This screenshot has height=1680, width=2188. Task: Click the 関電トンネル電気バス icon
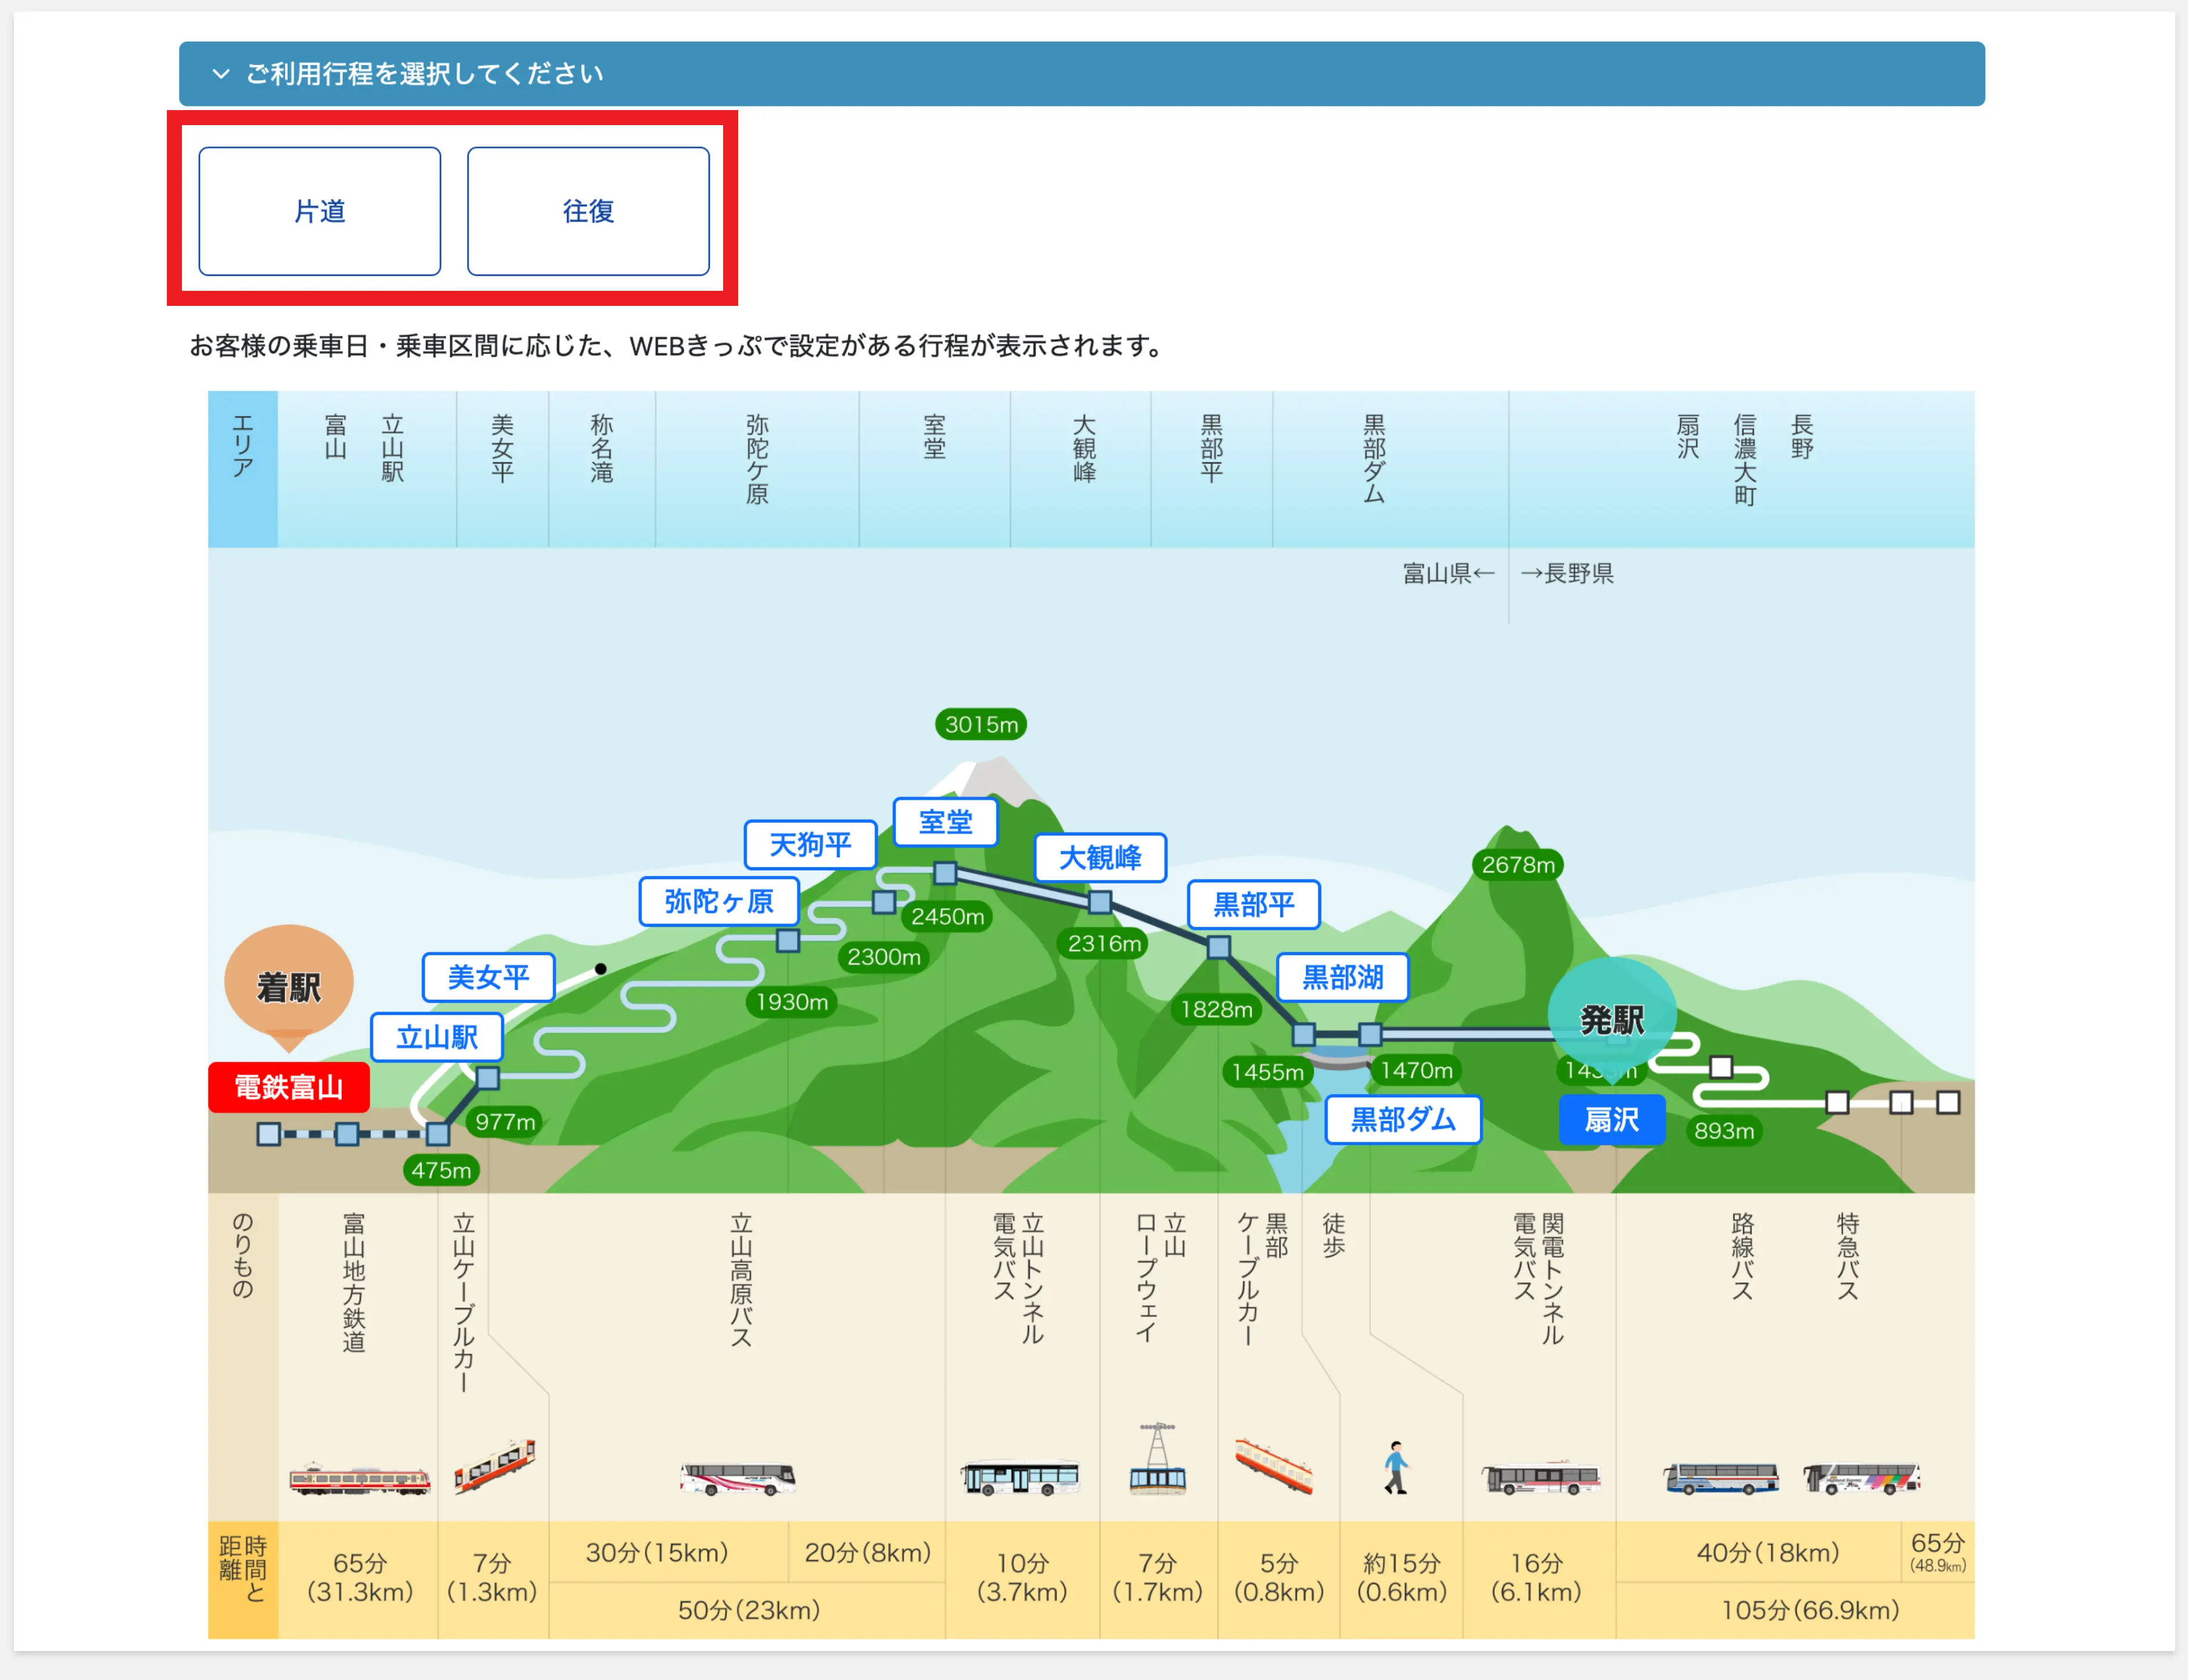click(x=1540, y=1477)
